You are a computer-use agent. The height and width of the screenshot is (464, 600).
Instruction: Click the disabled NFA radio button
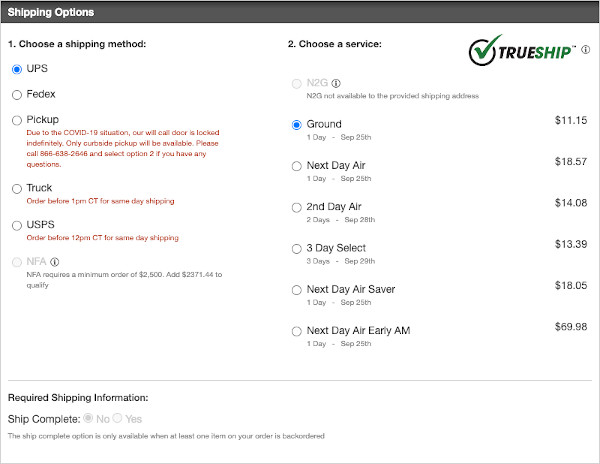click(17, 262)
